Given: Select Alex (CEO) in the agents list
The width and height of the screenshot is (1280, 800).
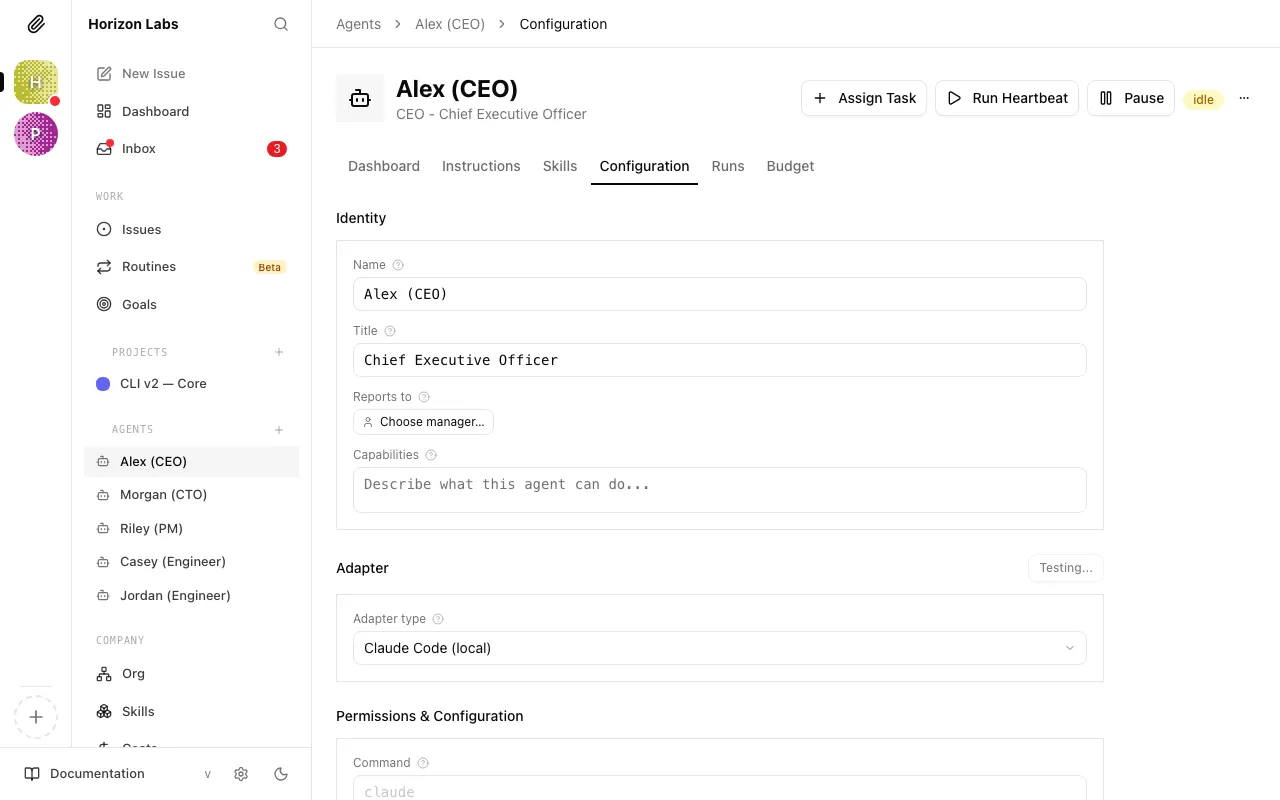Looking at the screenshot, I should click(191, 461).
